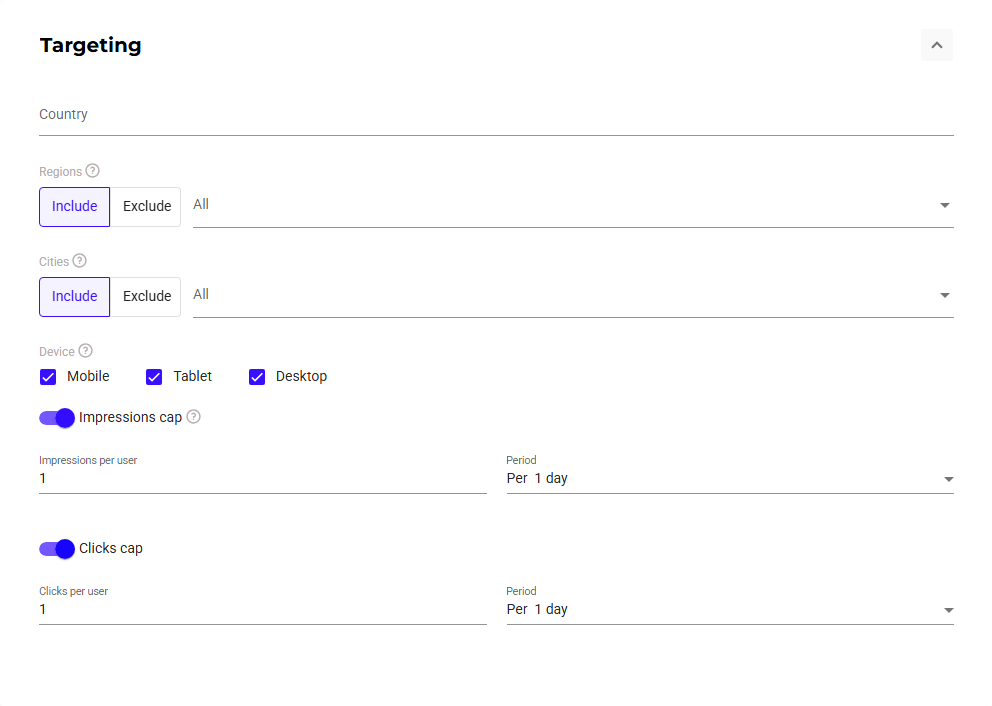This screenshot has width=992, height=706.
Task: Choose Exclude for Cities
Action: click(x=146, y=297)
